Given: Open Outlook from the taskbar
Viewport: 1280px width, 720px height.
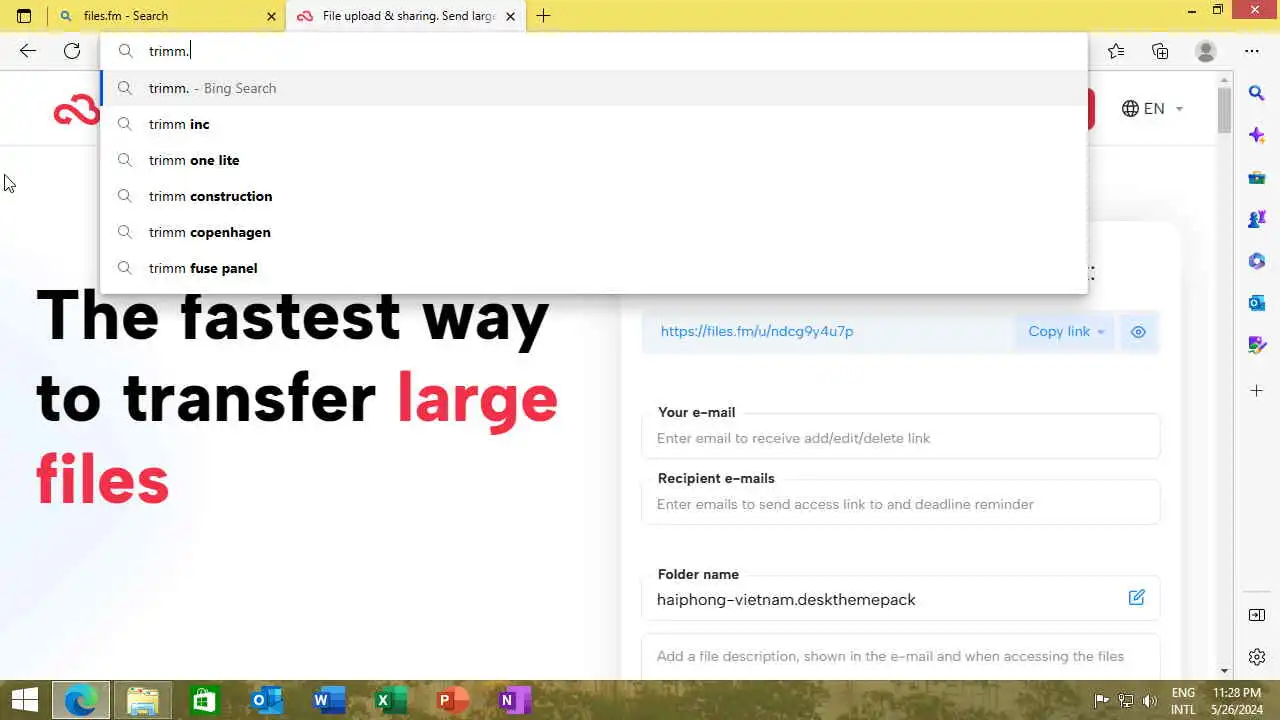Looking at the screenshot, I should [267, 700].
